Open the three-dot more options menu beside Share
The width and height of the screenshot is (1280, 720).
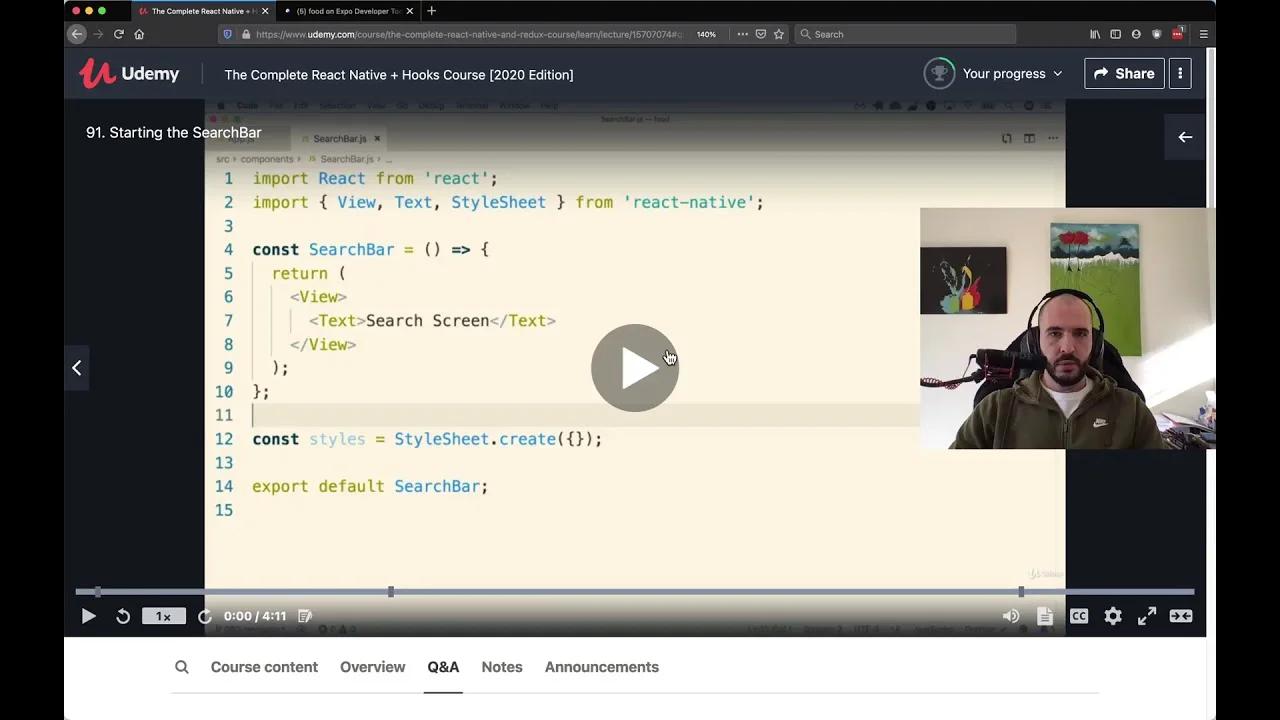pos(1180,74)
